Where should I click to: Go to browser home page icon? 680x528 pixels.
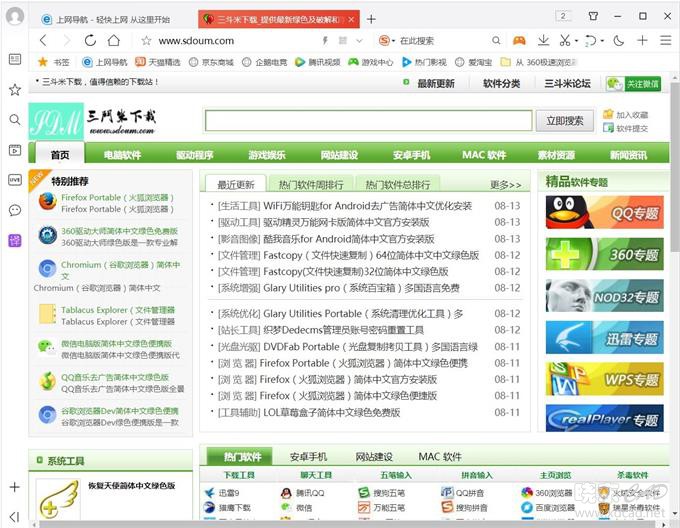tap(114, 40)
